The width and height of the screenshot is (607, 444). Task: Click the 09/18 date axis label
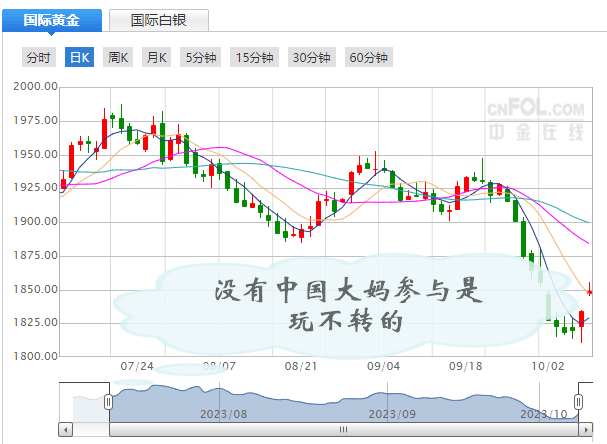tap(466, 366)
